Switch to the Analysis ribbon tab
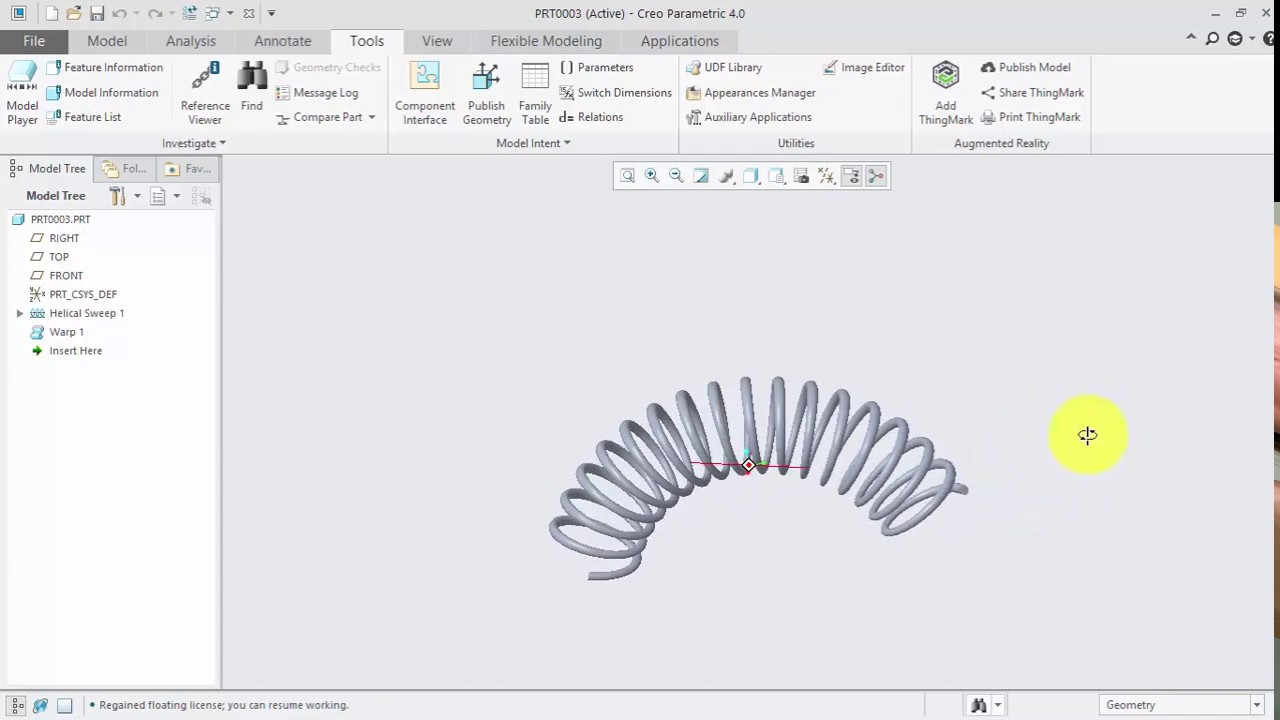The height and width of the screenshot is (720, 1280). 191,41
